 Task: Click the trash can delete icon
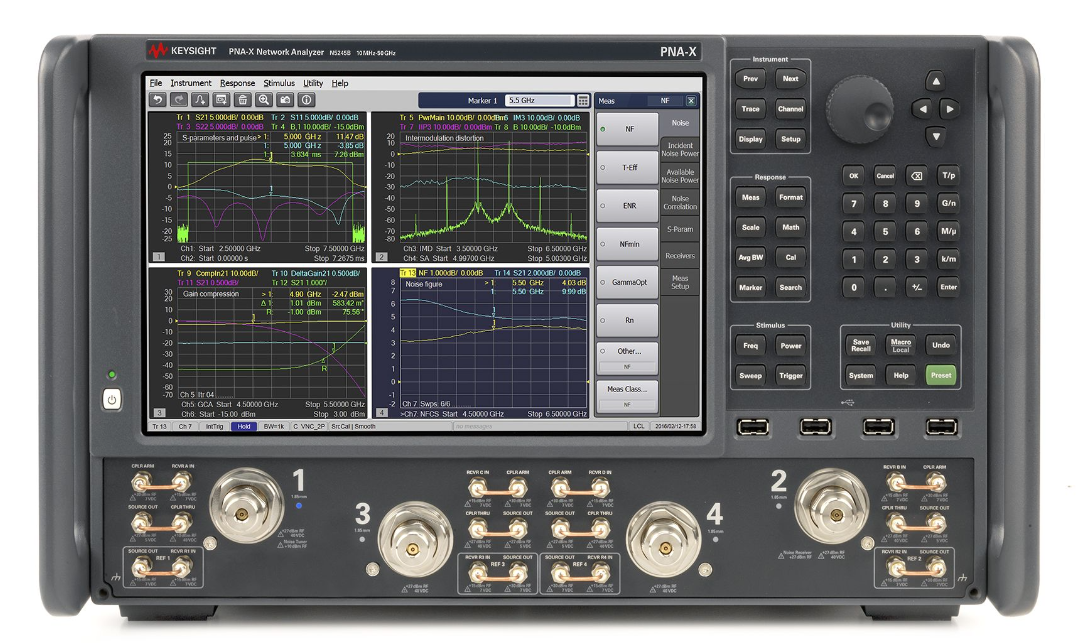tap(243, 100)
